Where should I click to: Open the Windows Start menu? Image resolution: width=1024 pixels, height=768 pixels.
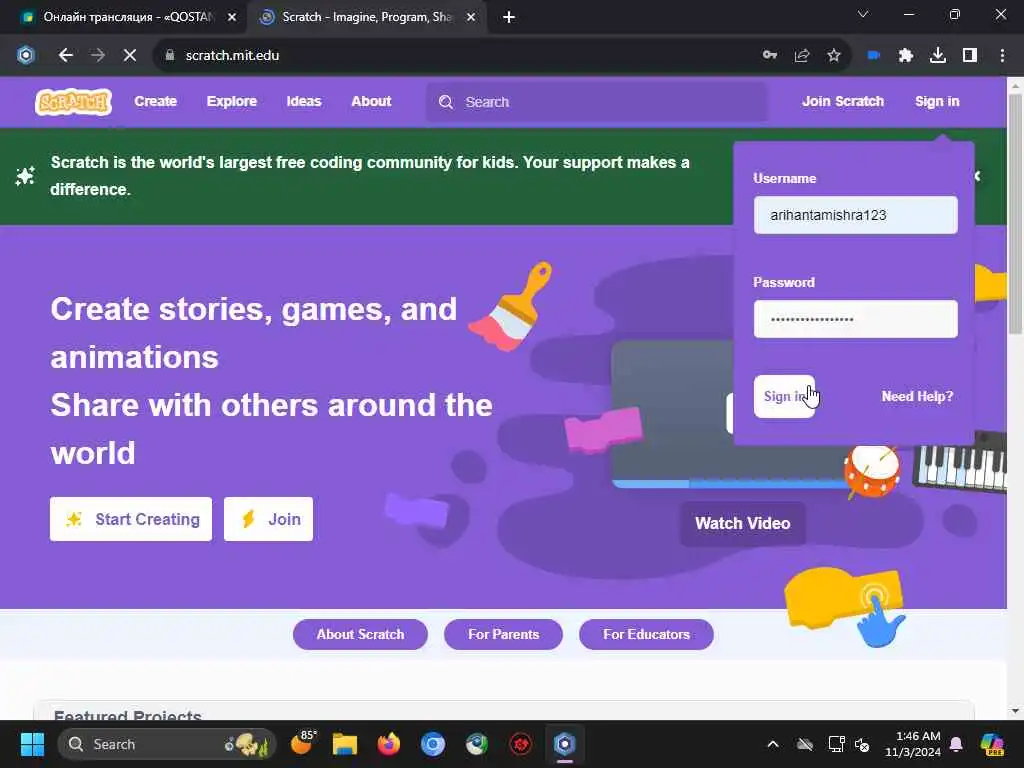point(32,744)
